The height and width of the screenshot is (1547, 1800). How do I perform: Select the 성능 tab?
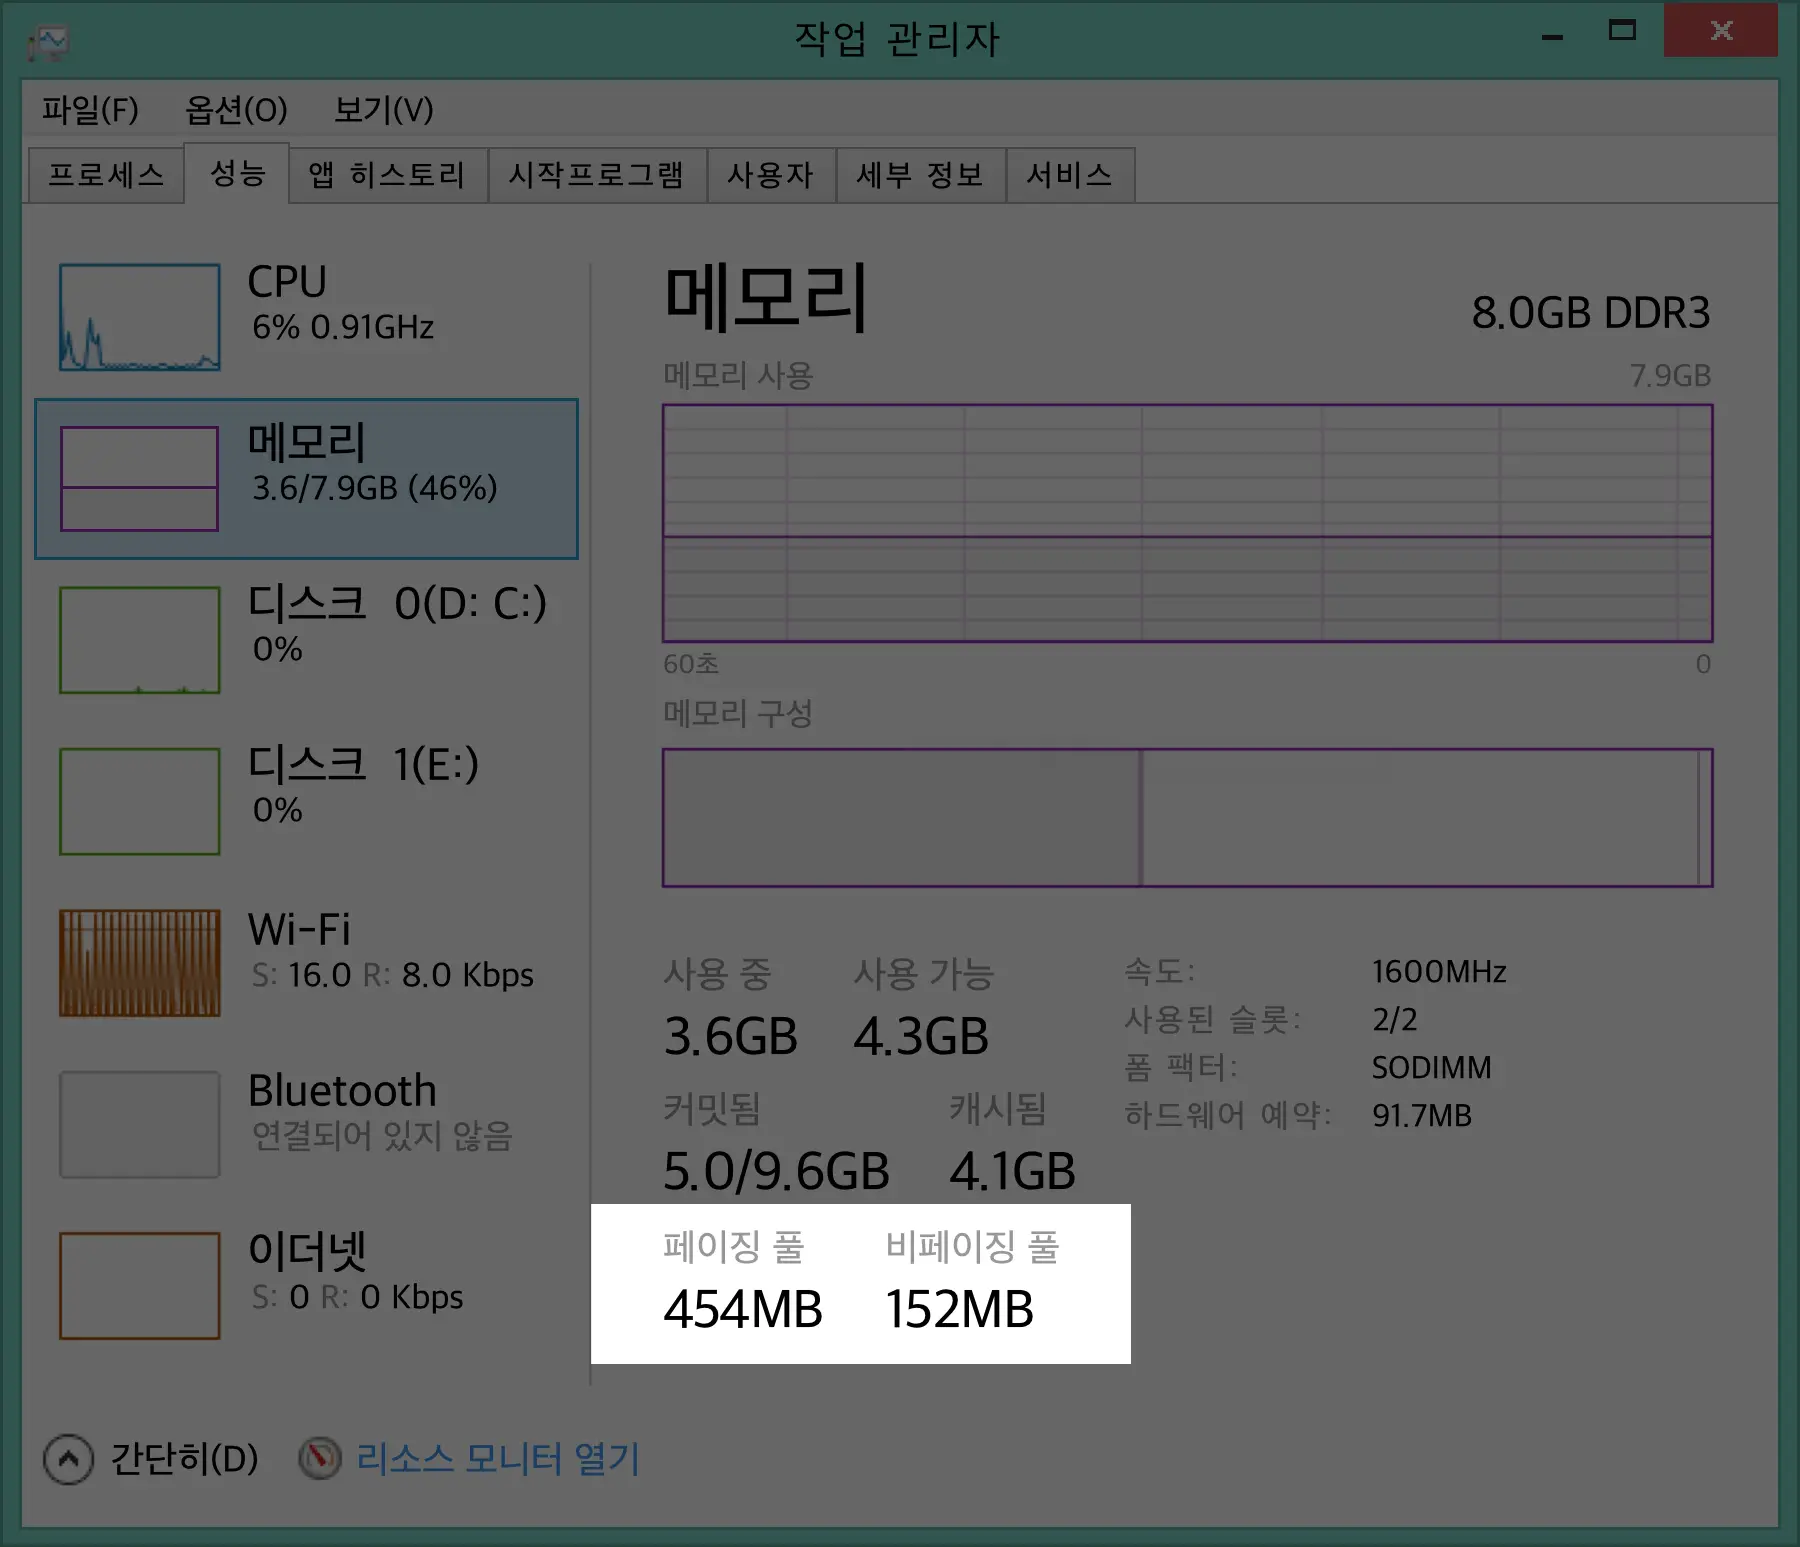pos(237,173)
